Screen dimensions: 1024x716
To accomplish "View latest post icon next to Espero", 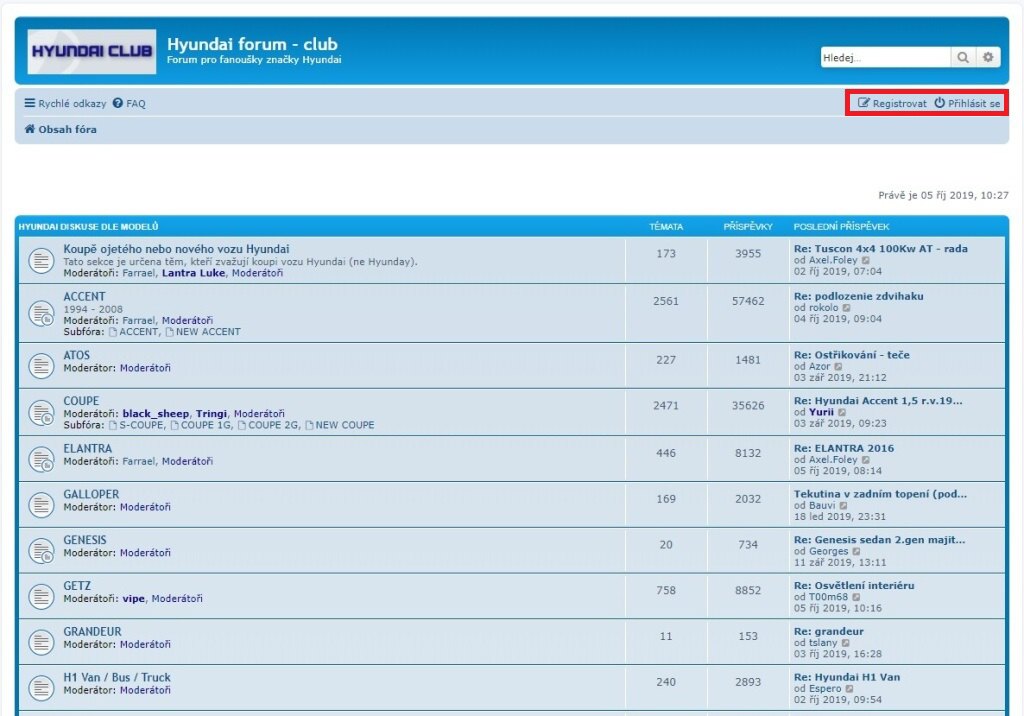I will coord(850,689).
